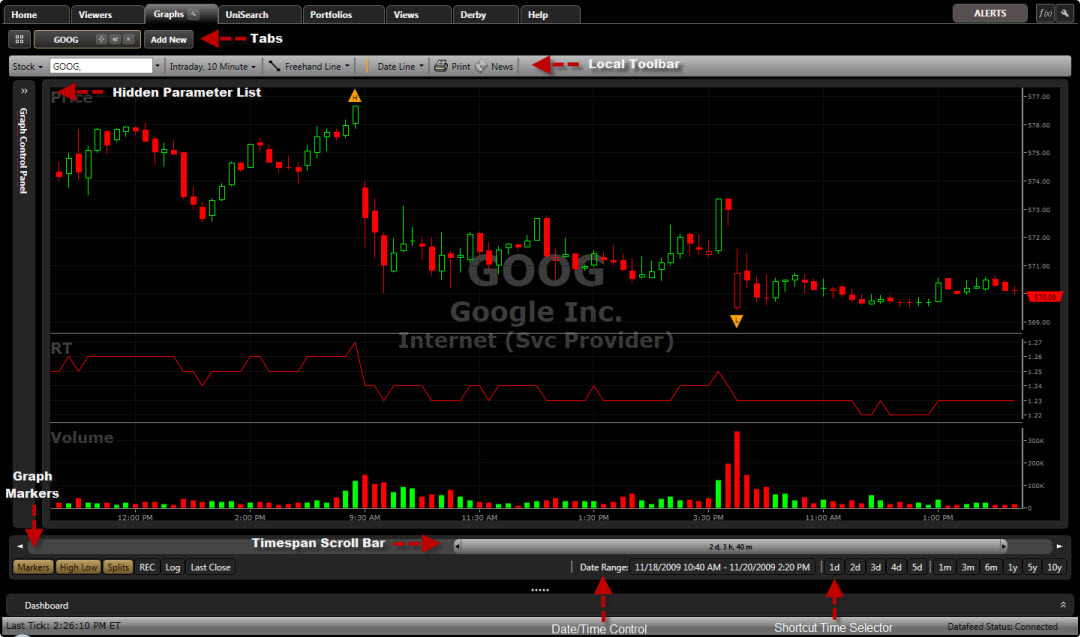Screen dimensions: 1080x637
Task: Close the GOOG graph tab
Action: (x=128, y=39)
